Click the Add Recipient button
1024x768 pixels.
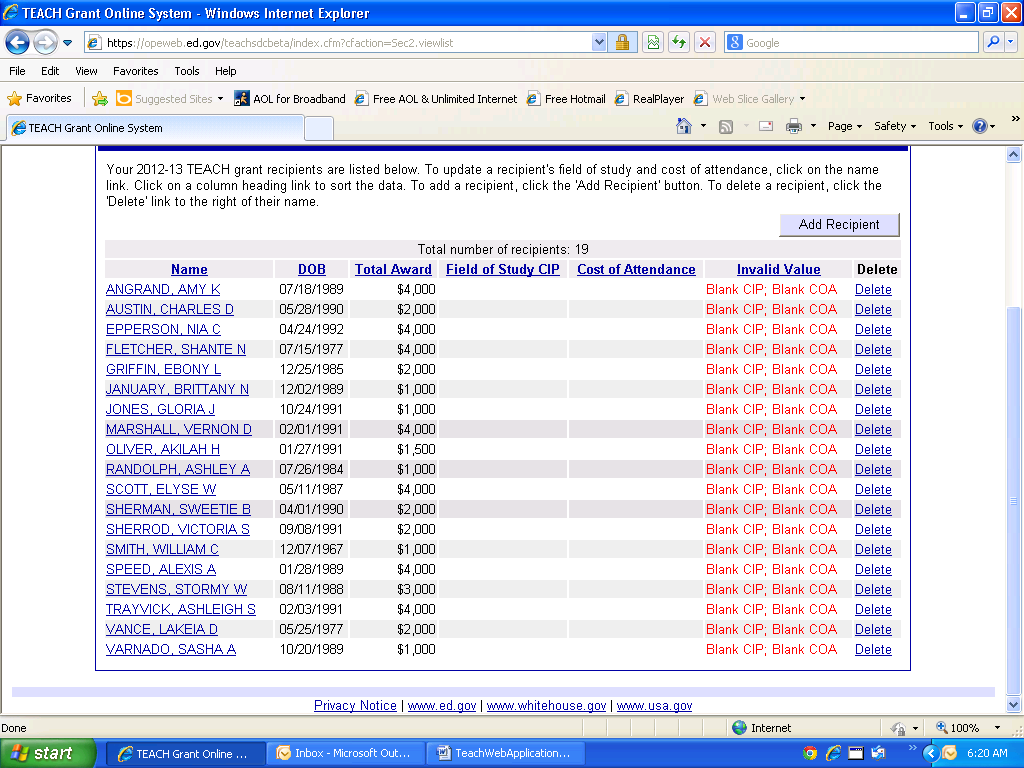click(839, 225)
